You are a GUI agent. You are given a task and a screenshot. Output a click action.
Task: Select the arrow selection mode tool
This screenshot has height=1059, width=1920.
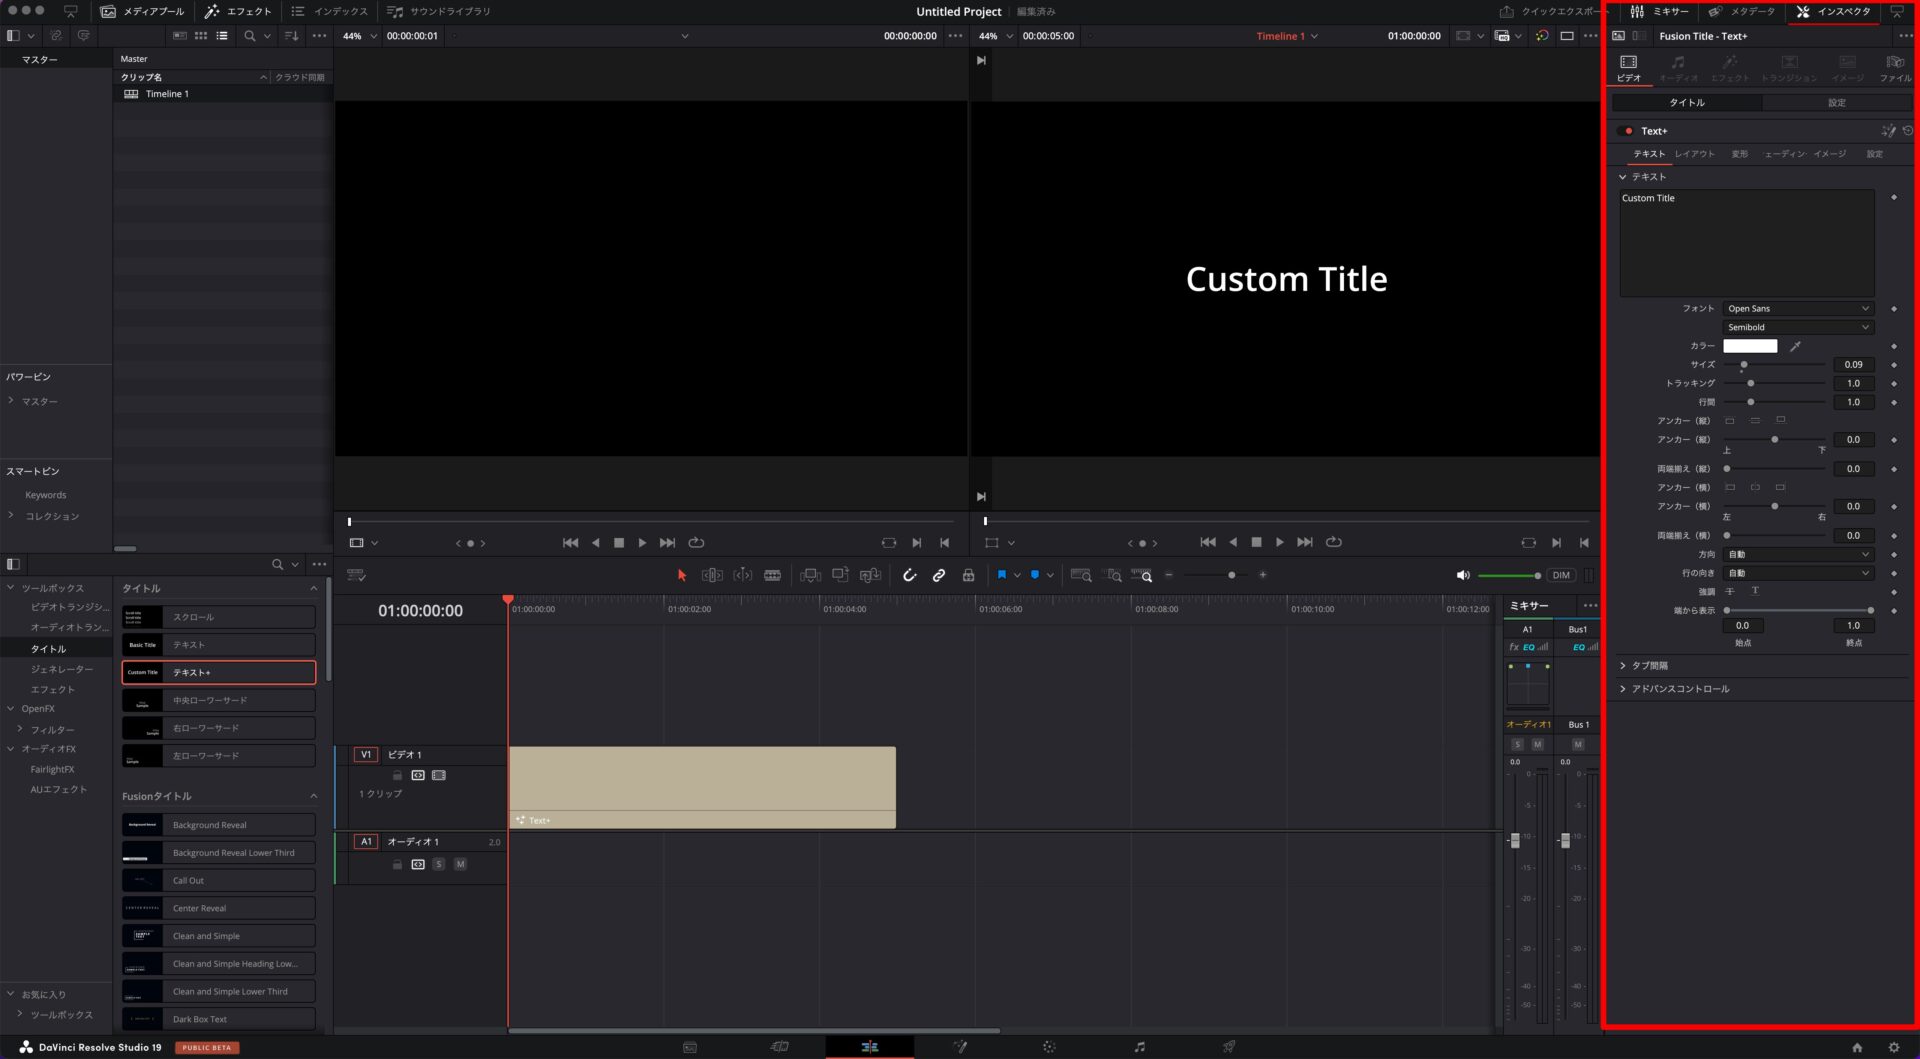coord(682,575)
